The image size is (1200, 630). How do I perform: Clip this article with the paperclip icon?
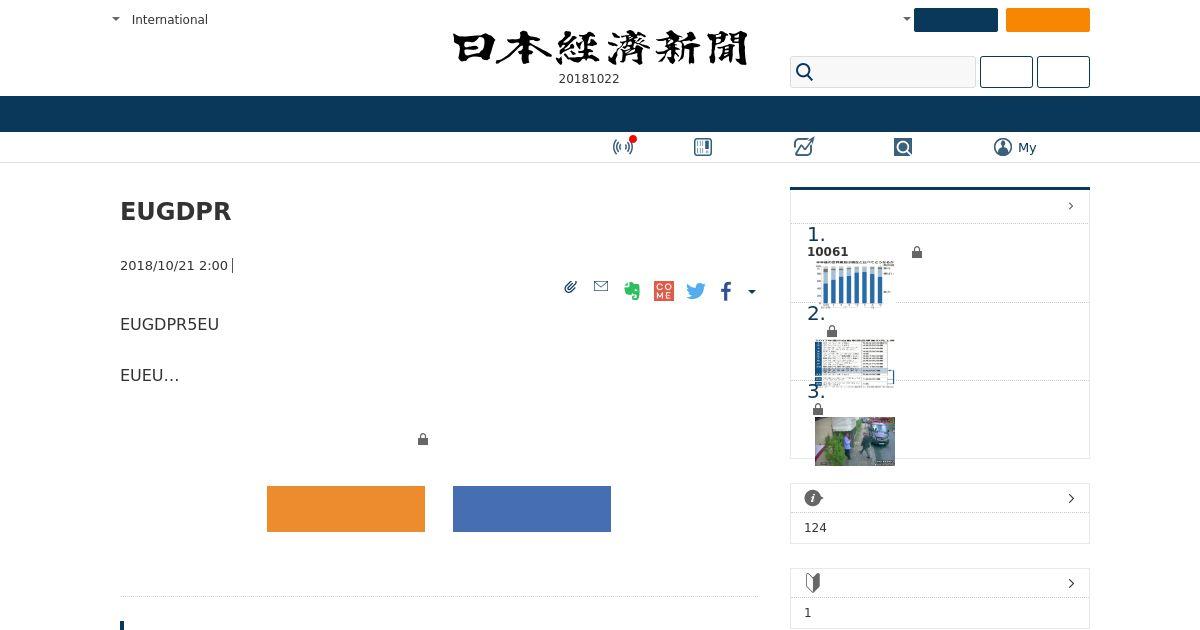[570, 287]
